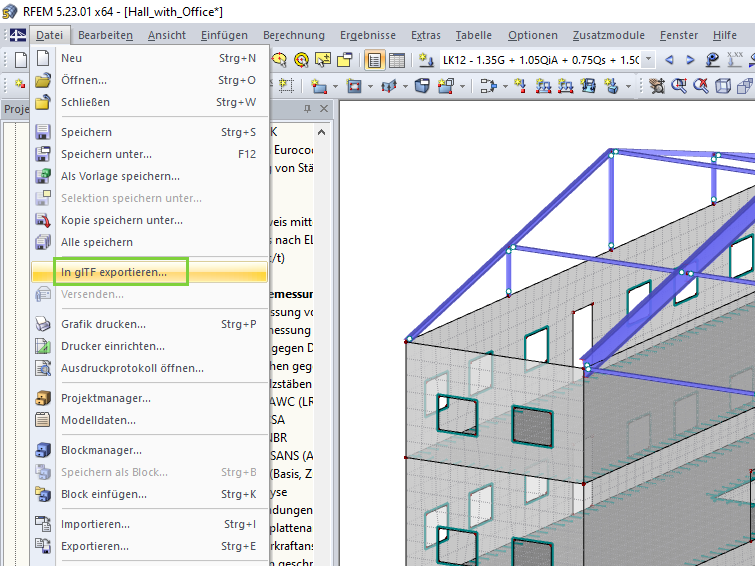Open 'Projektmanager...' from menu
Image resolution: width=755 pixels, height=566 pixels.
click(x=149, y=398)
